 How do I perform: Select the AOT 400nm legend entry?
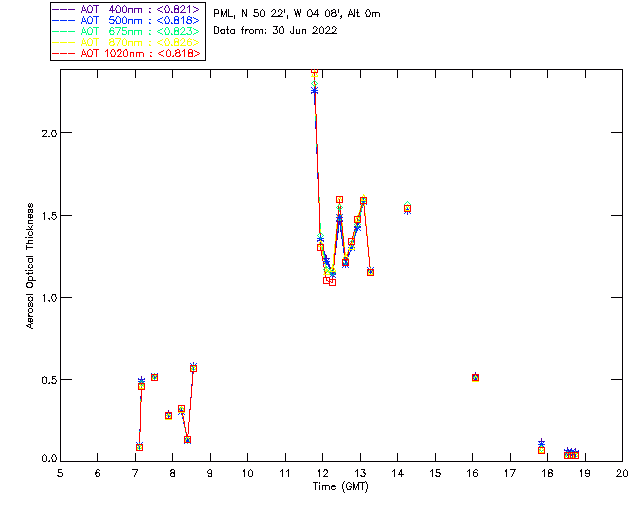coord(126,9)
